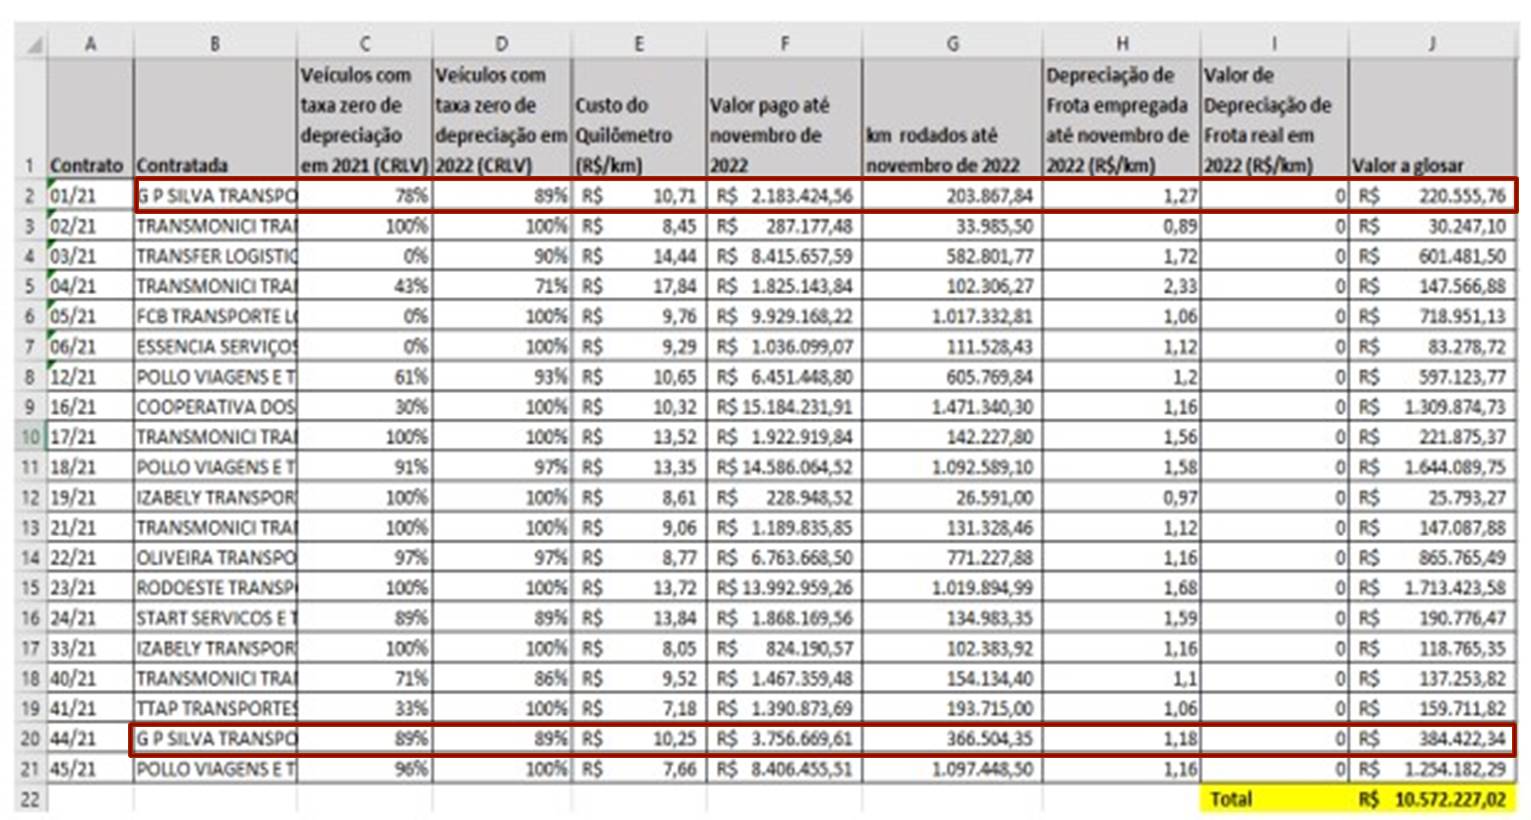Select depreciation cell 2,33
The height and width of the screenshot is (820, 1531).
click(x=1121, y=286)
